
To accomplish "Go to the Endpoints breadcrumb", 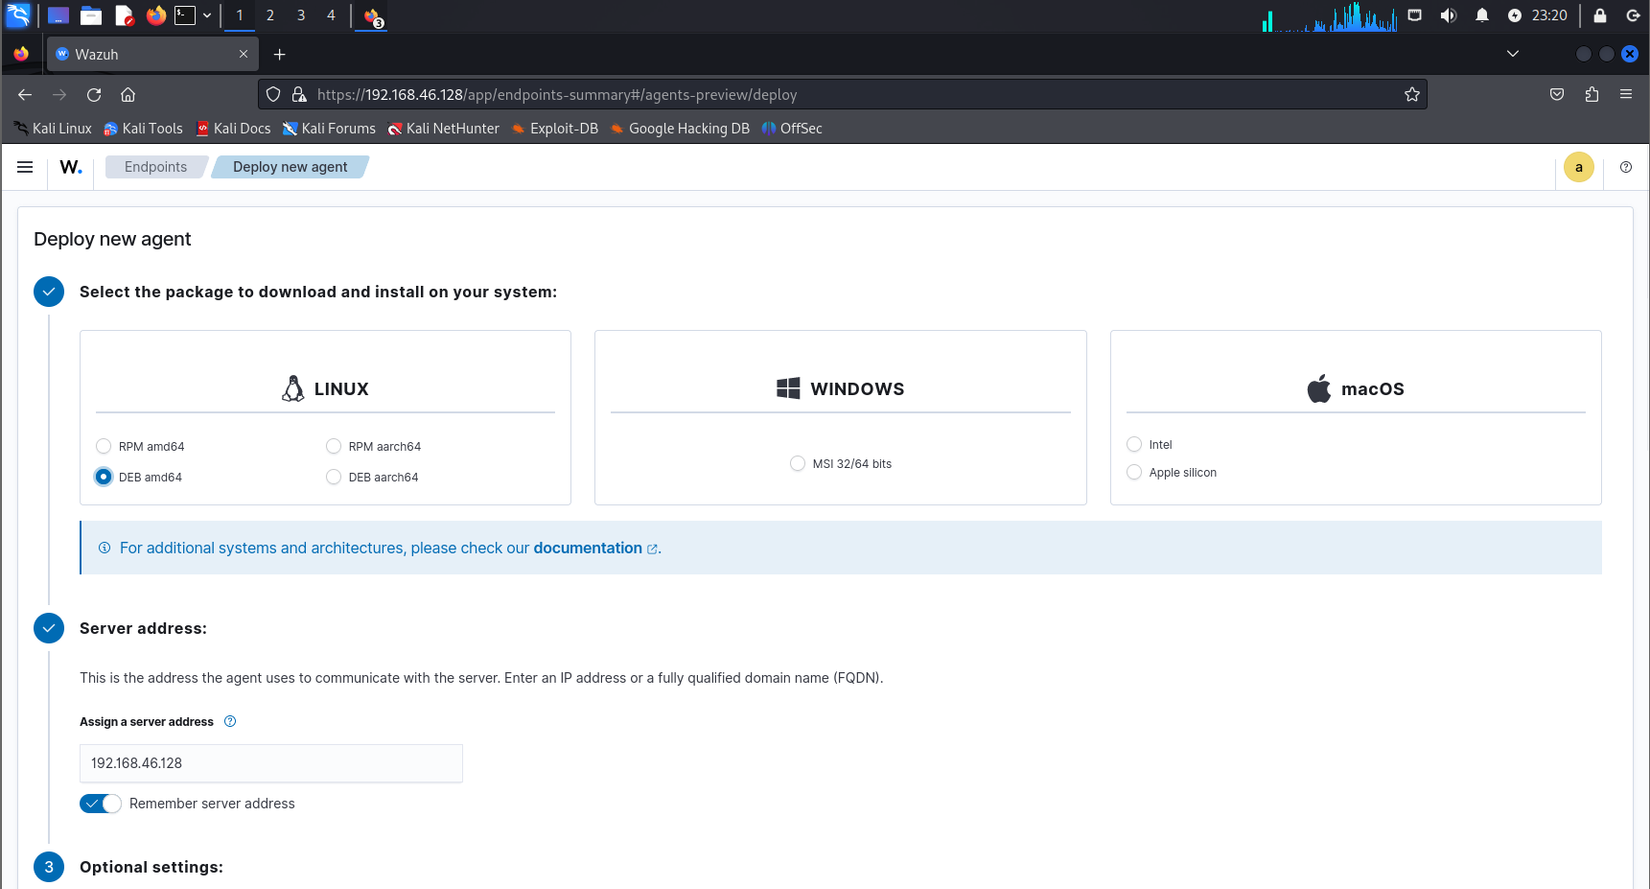I will pyautogui.click(x=155, y=167).
